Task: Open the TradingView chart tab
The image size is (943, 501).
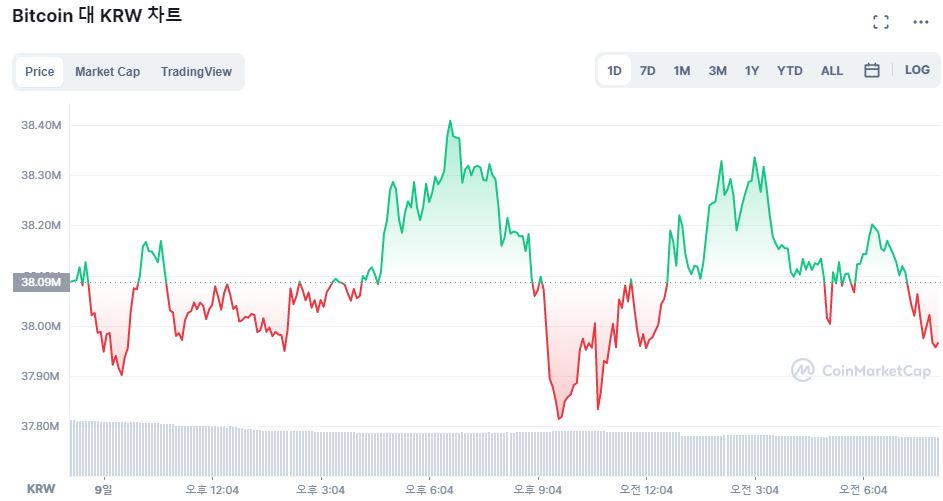Action: point(196,72)
